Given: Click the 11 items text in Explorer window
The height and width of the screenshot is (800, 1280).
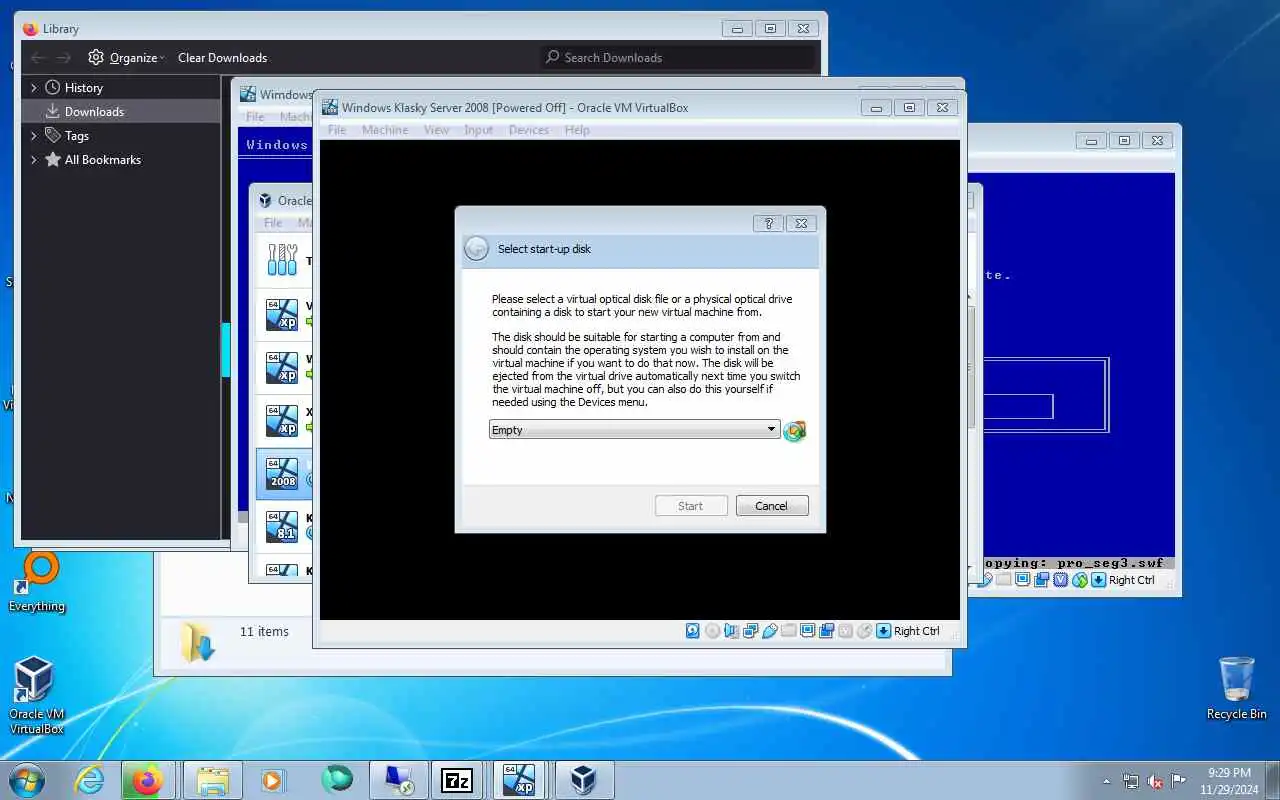Looking at the screenshot, I should pos(264,631).
